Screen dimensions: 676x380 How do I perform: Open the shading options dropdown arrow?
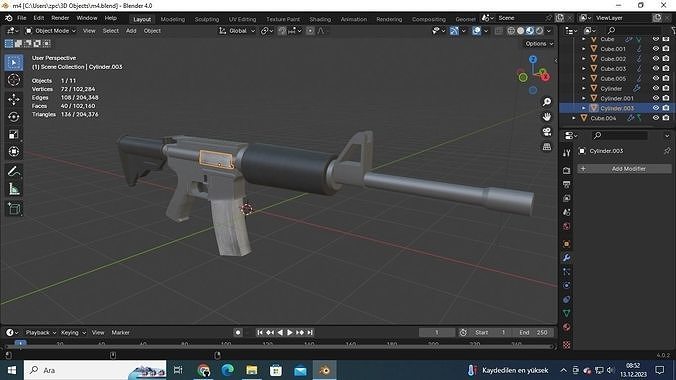point(549,31)
